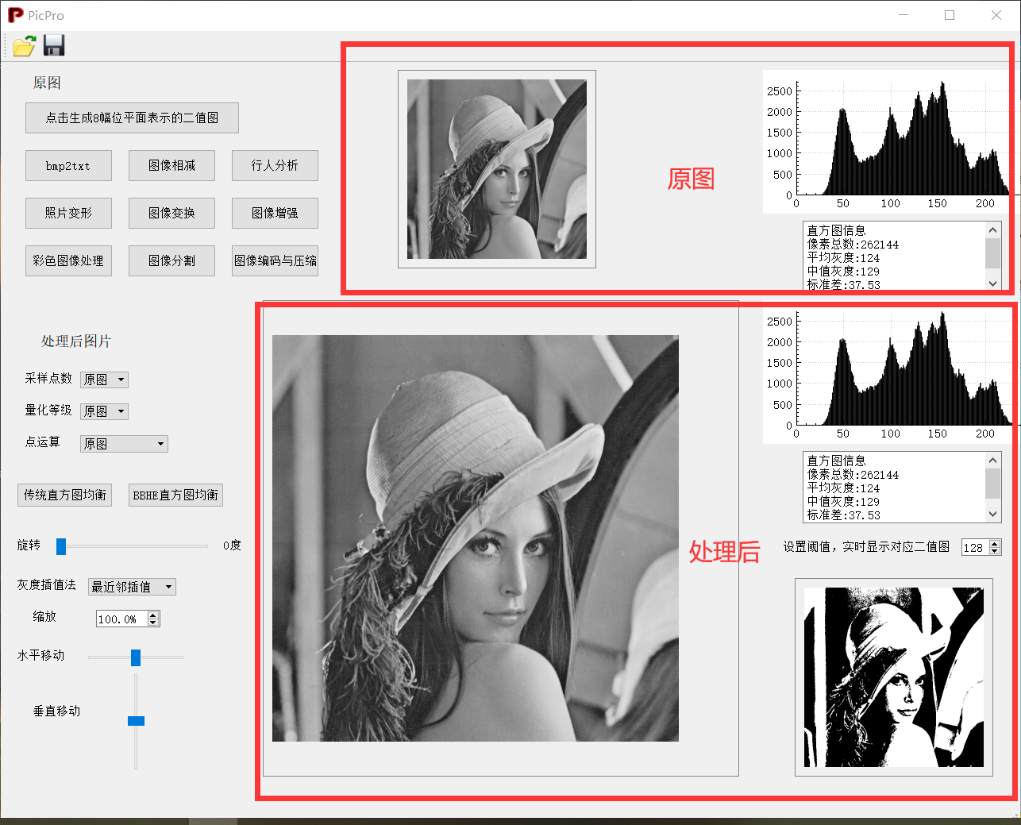
Task: Open 彩色图像处理 tool
Action: (x=68, y=260)
